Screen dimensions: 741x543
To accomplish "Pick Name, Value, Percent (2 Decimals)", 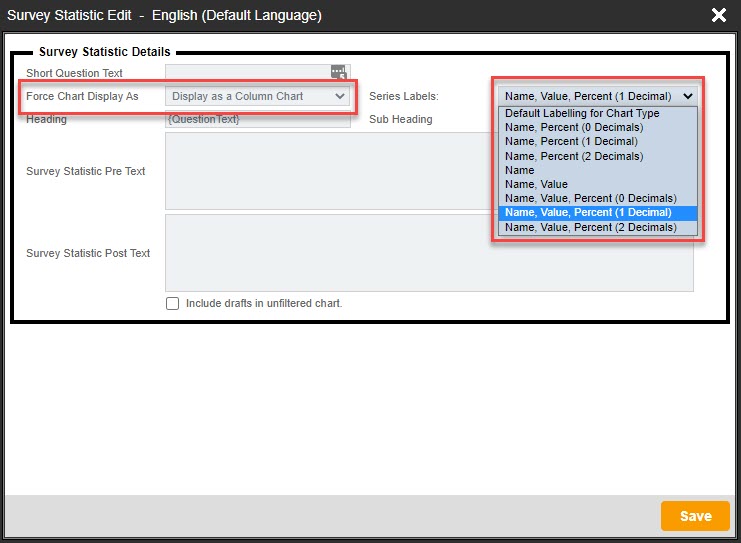I will coord(590,227).
